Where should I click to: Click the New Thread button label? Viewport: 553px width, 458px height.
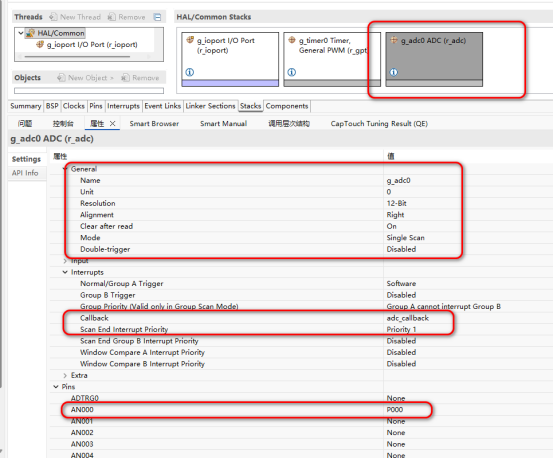(x=80, y=17)
